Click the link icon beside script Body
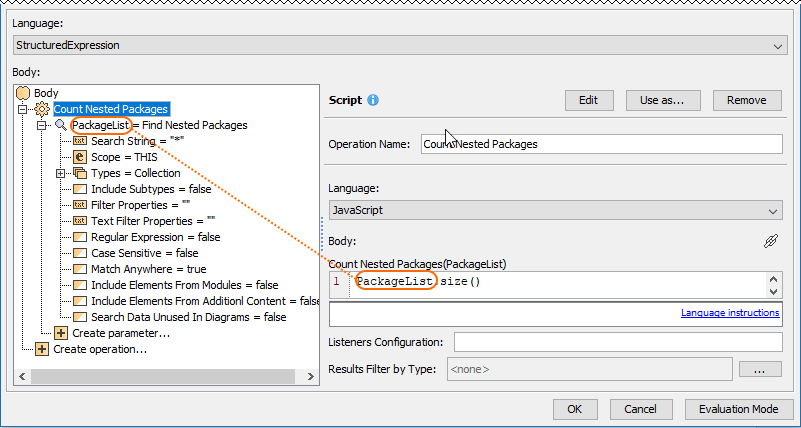This screenshot has width=801, height=428. tap(770, 241)
